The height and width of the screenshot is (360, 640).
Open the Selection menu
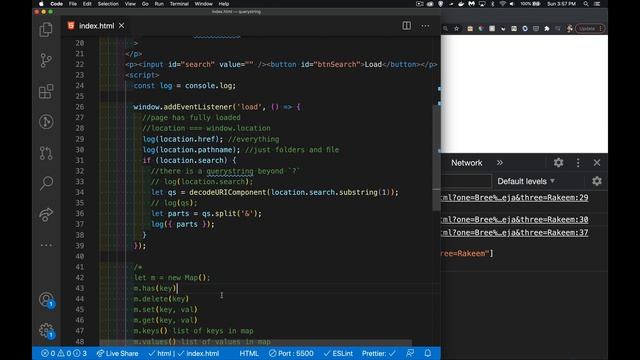coord(108,4)
